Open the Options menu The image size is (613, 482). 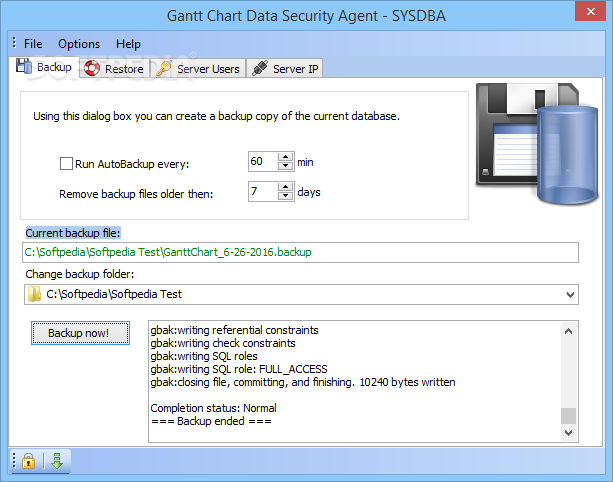79,44
